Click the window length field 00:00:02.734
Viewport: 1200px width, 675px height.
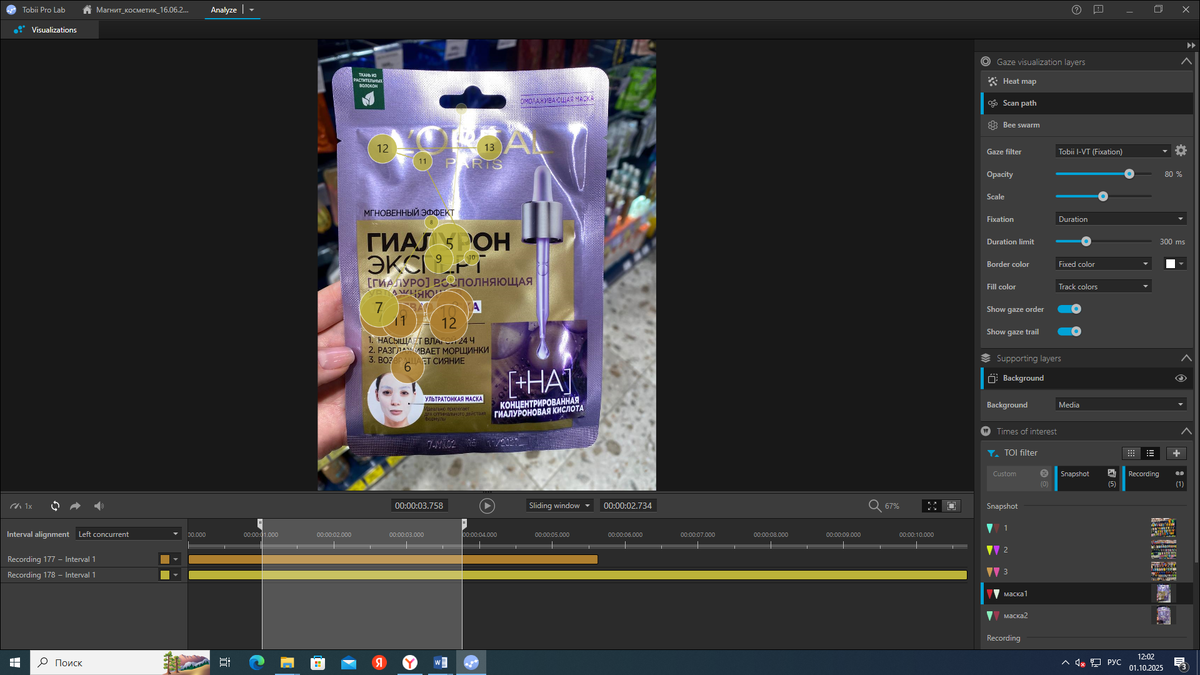[627, 506]
